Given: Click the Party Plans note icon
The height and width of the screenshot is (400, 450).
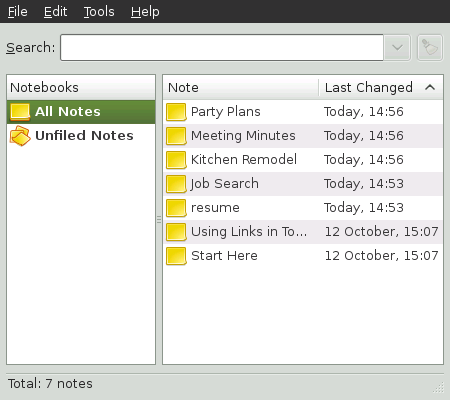Looking at the screenshot, I should click(x=176, y=112).
